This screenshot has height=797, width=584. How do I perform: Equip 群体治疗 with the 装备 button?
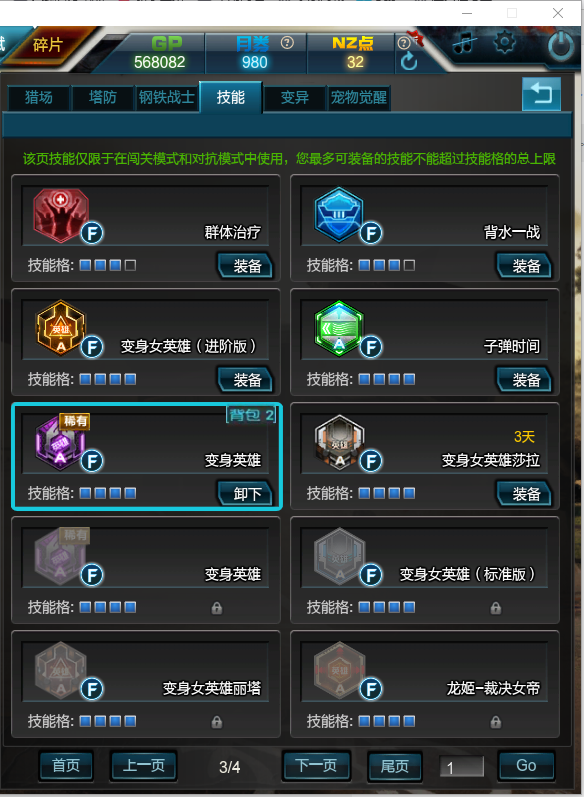247,266
